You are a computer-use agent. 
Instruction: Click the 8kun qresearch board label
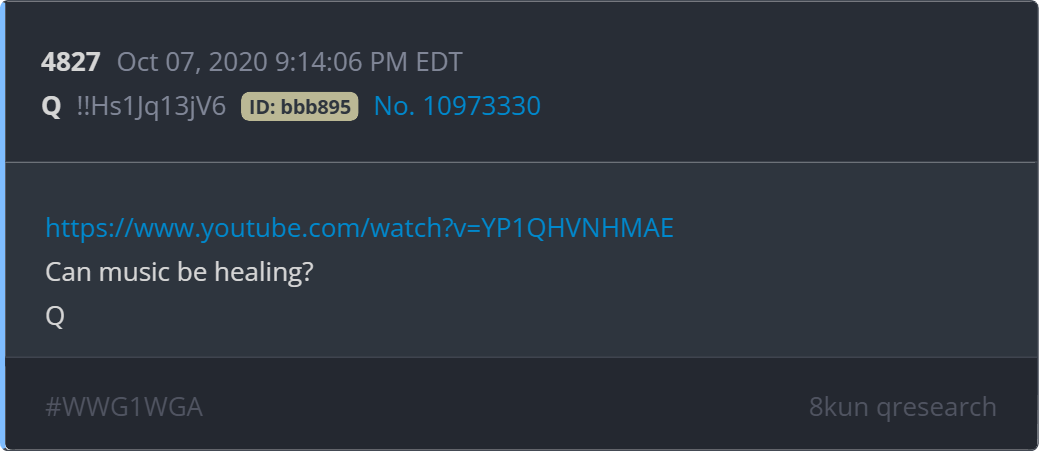pyautogui.click(x=903, y=407)
